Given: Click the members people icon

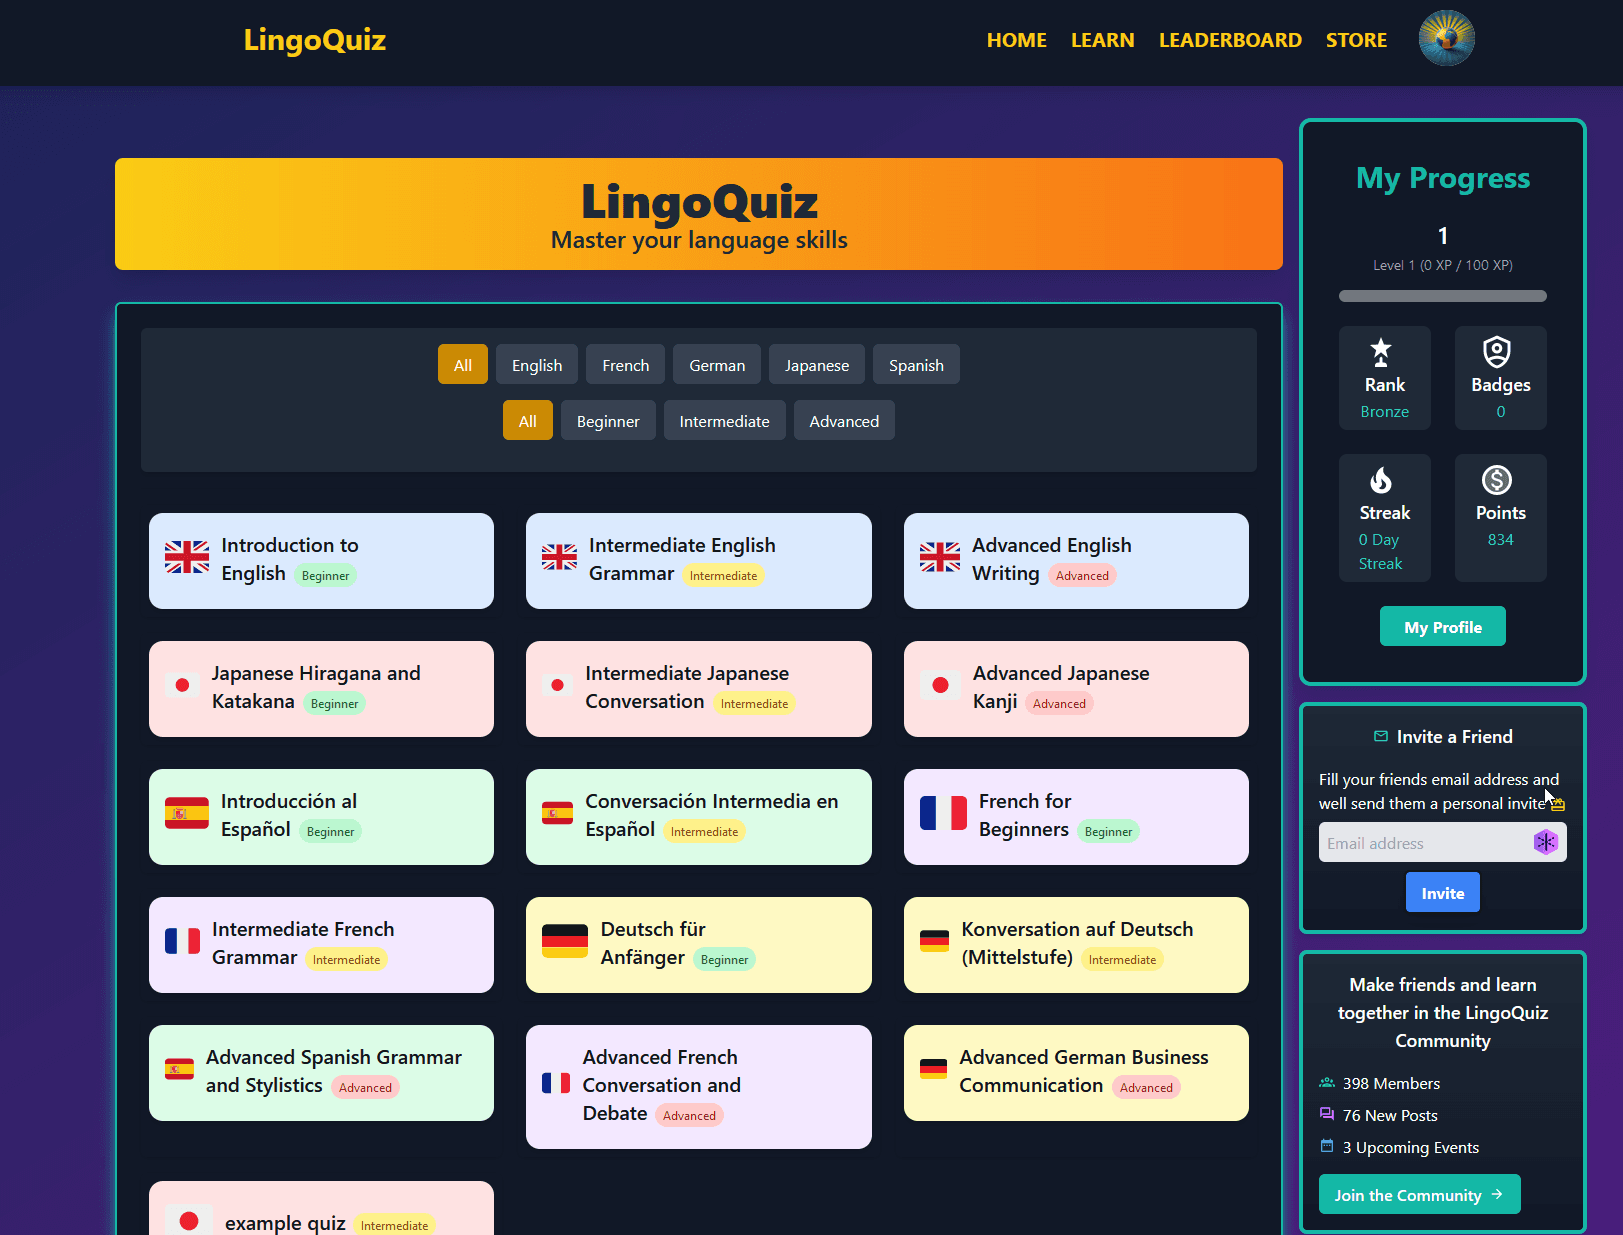Looking at the screenshot, I should tap(1327, 1083).
